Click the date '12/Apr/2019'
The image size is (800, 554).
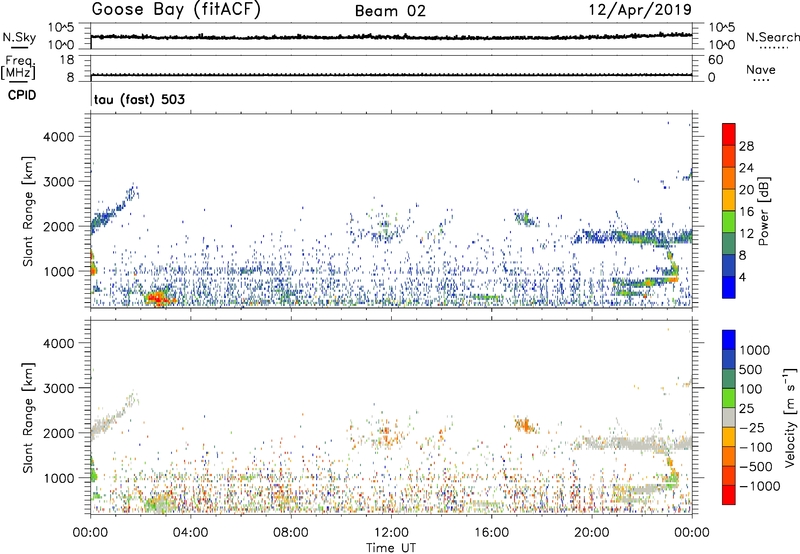coord(640,10)
